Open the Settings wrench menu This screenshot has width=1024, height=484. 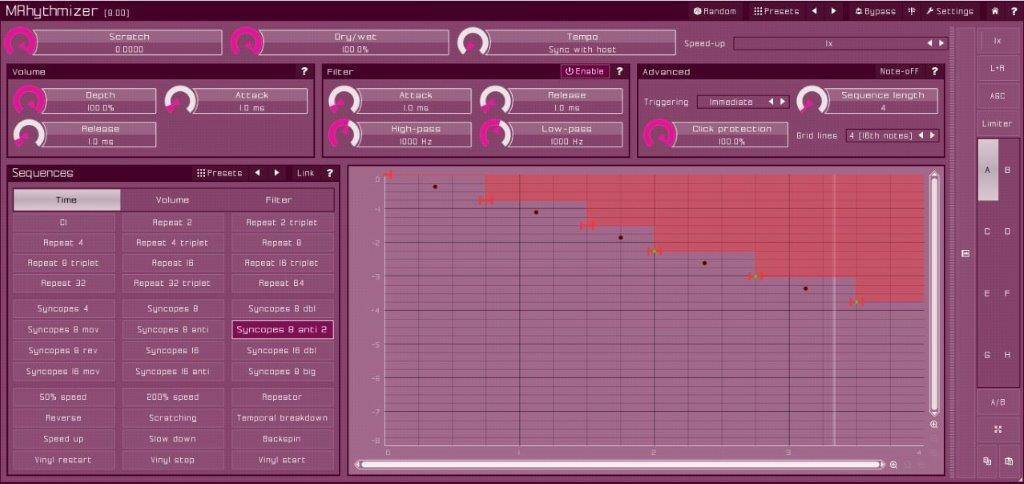click(950, 11)
